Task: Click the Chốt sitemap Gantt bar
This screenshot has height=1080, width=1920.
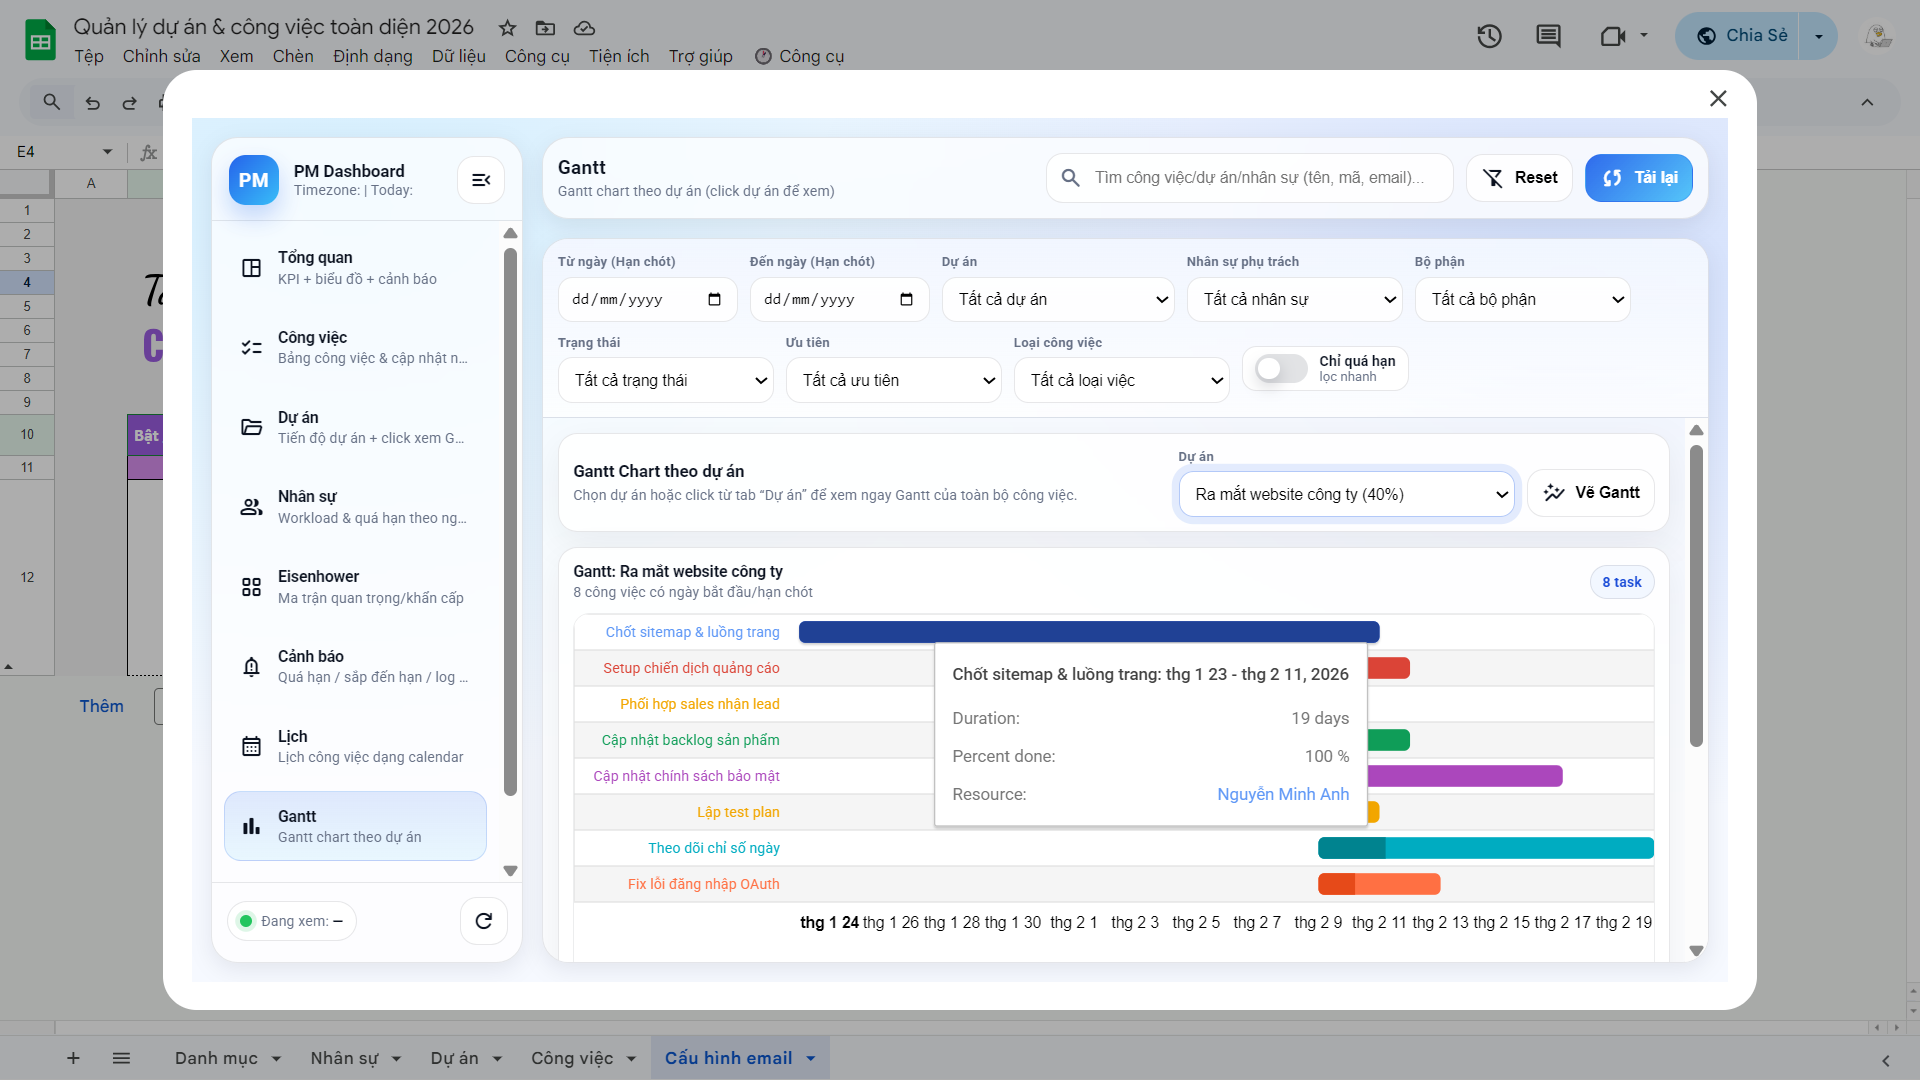Action: coord(1088,632)
